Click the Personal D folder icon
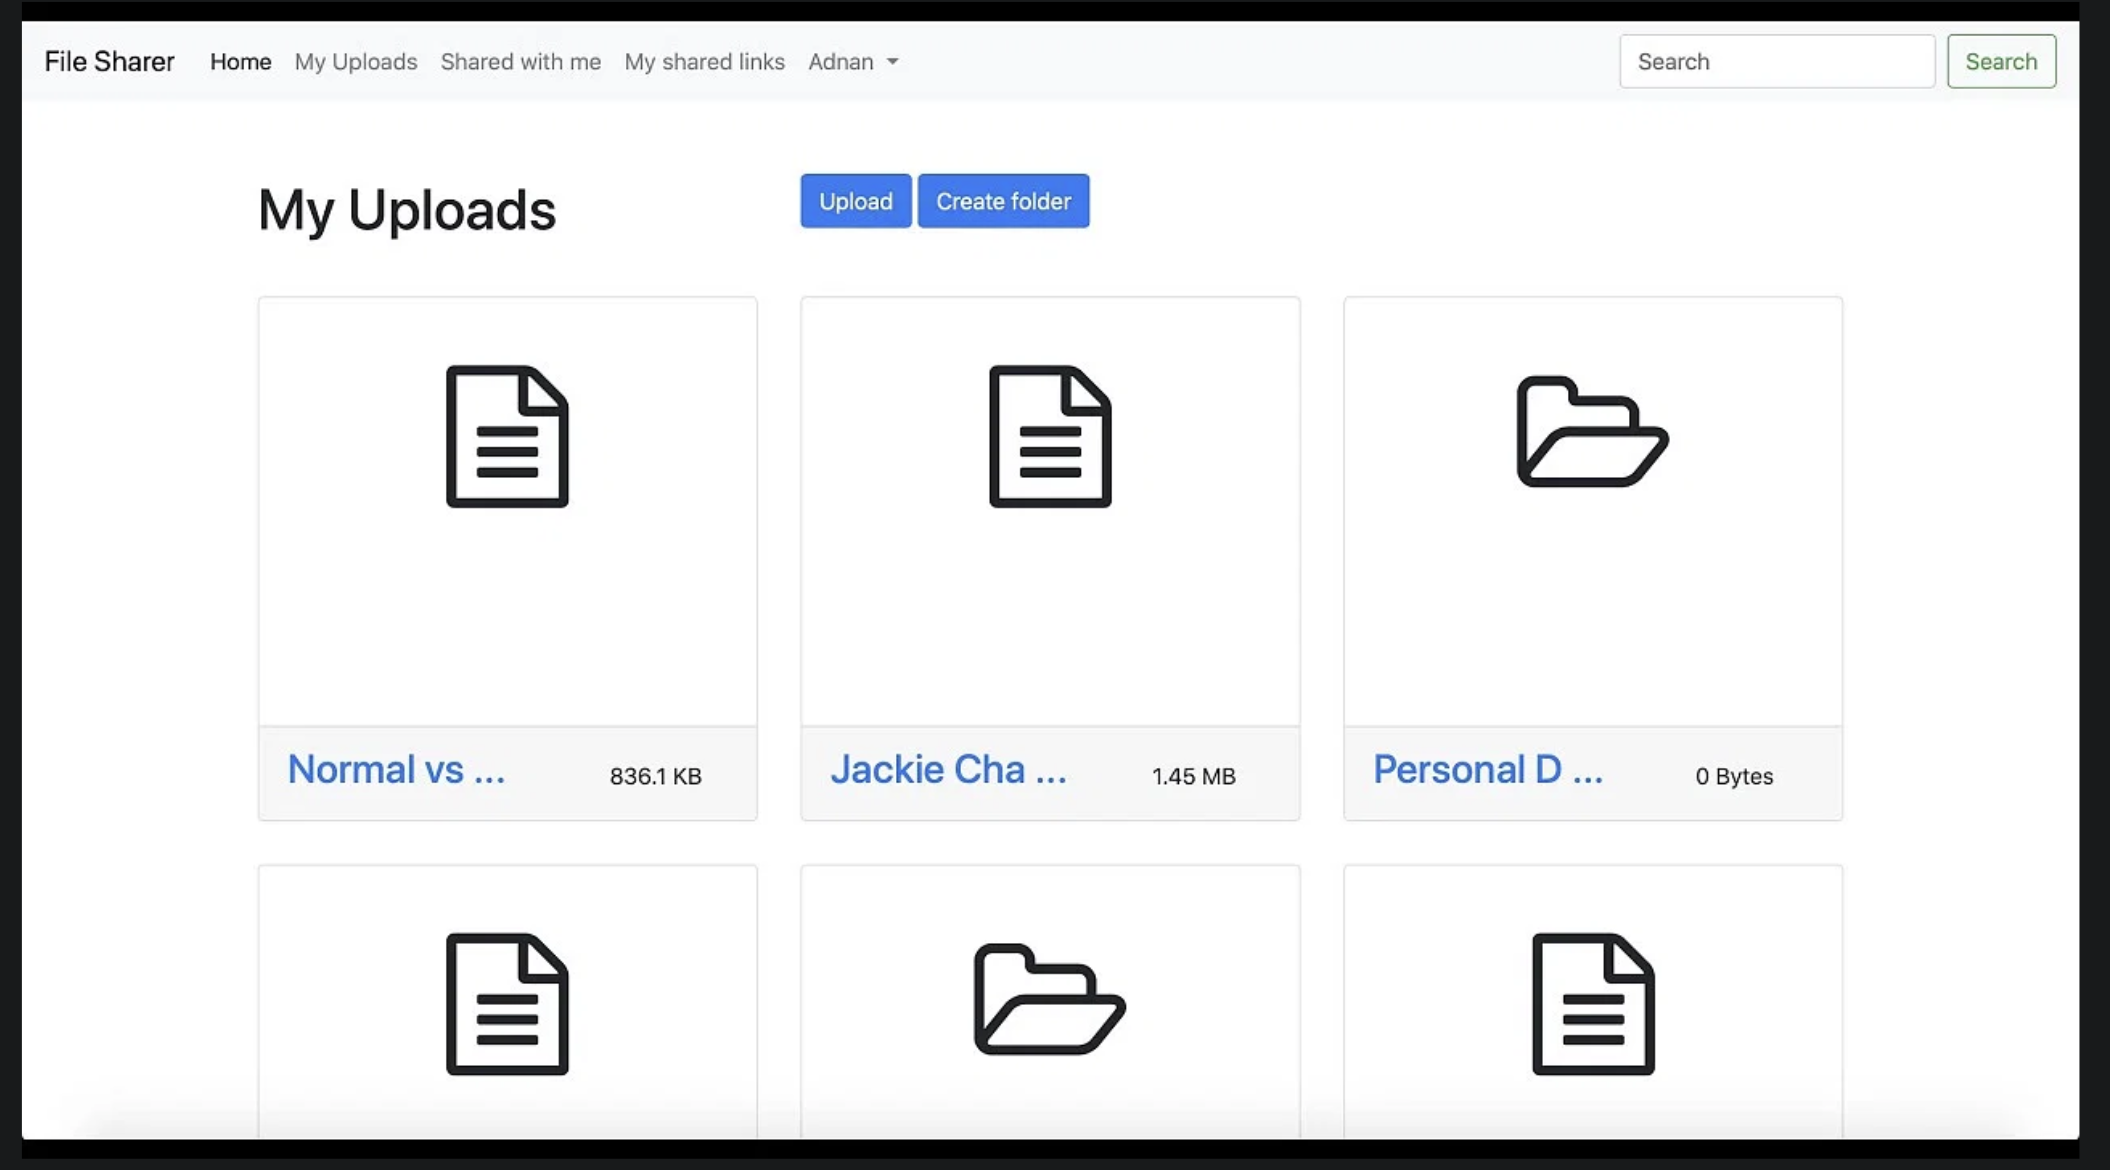This screenshot has width=2110, height=1170. 1592,432
